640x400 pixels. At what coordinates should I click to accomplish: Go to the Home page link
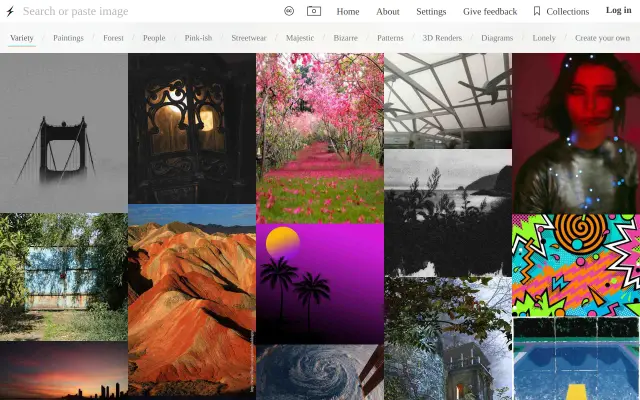(348, 11)
